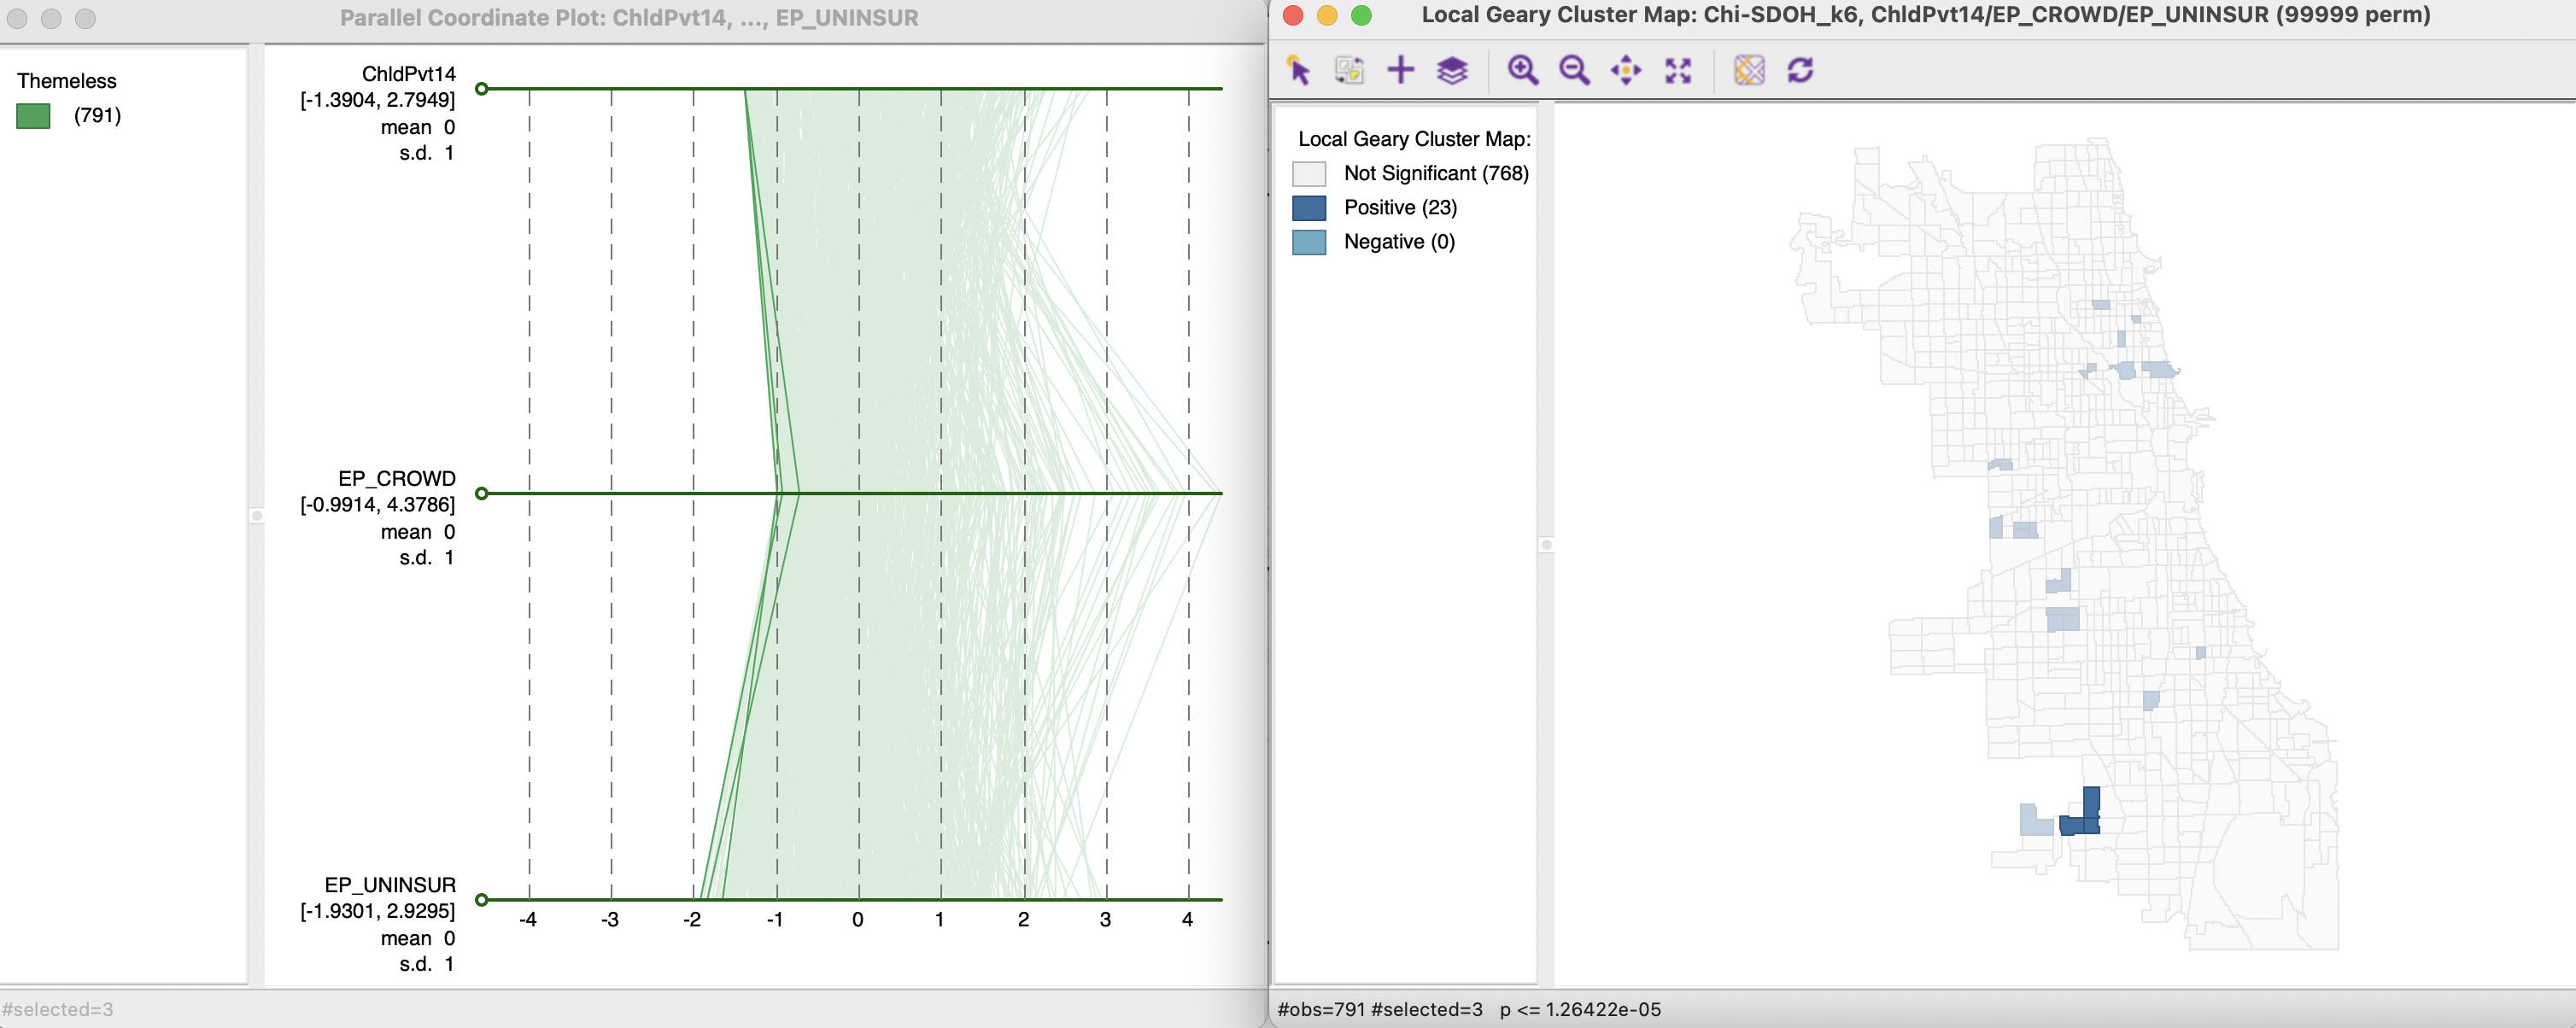The width and height of the screenshot is (2576, 1028).
Task: Click the EP_CROWD range [-0.9914, 4.3786]
Action: pyautogui.click(x=377, y=504)
